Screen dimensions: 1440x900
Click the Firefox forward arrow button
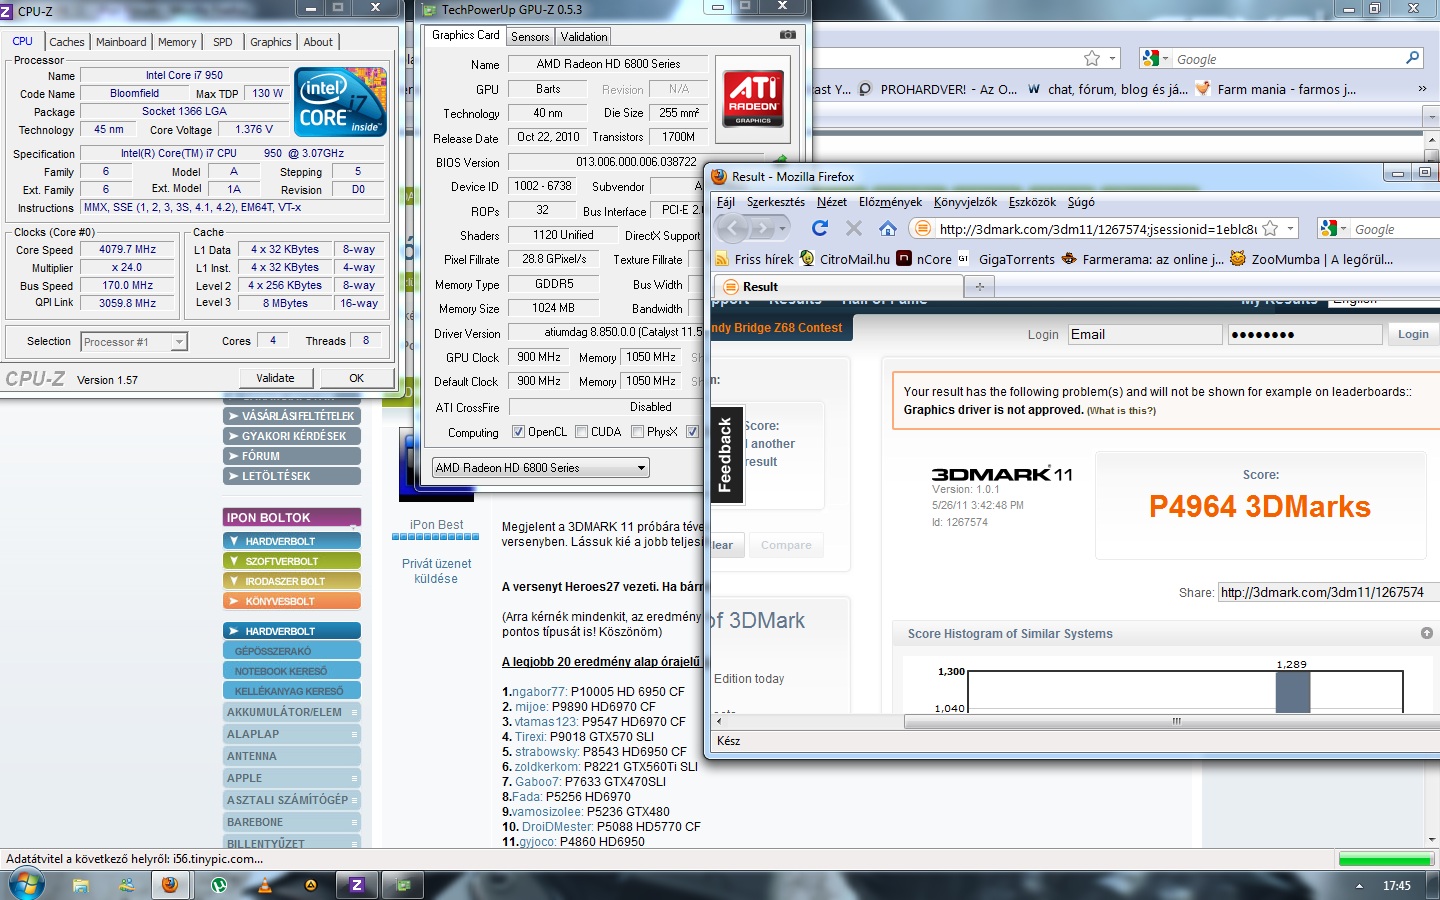pyautogui.click(x=764, y=228)
